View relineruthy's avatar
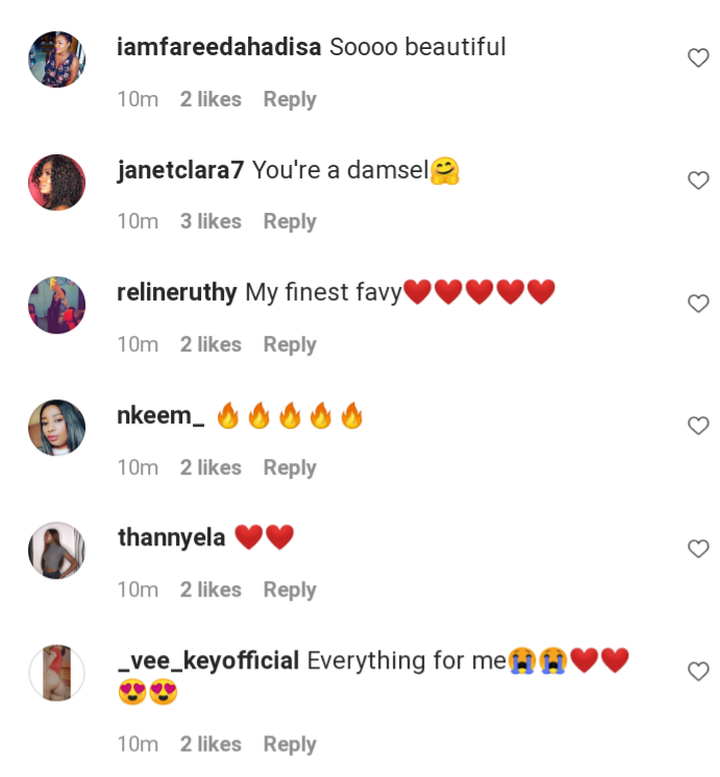720x777 pixels. [x=56, y=305]
